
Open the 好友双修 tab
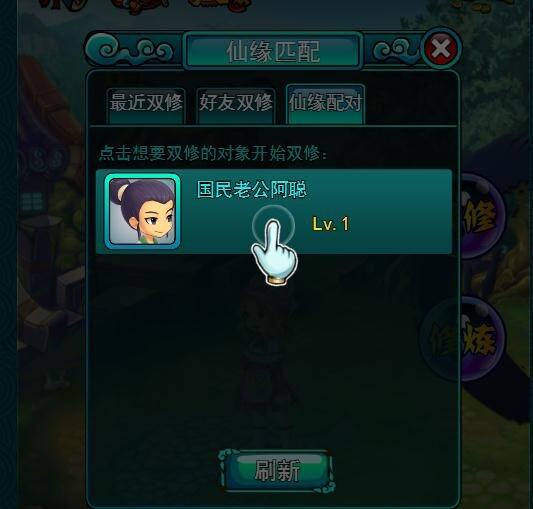(236, 105)
